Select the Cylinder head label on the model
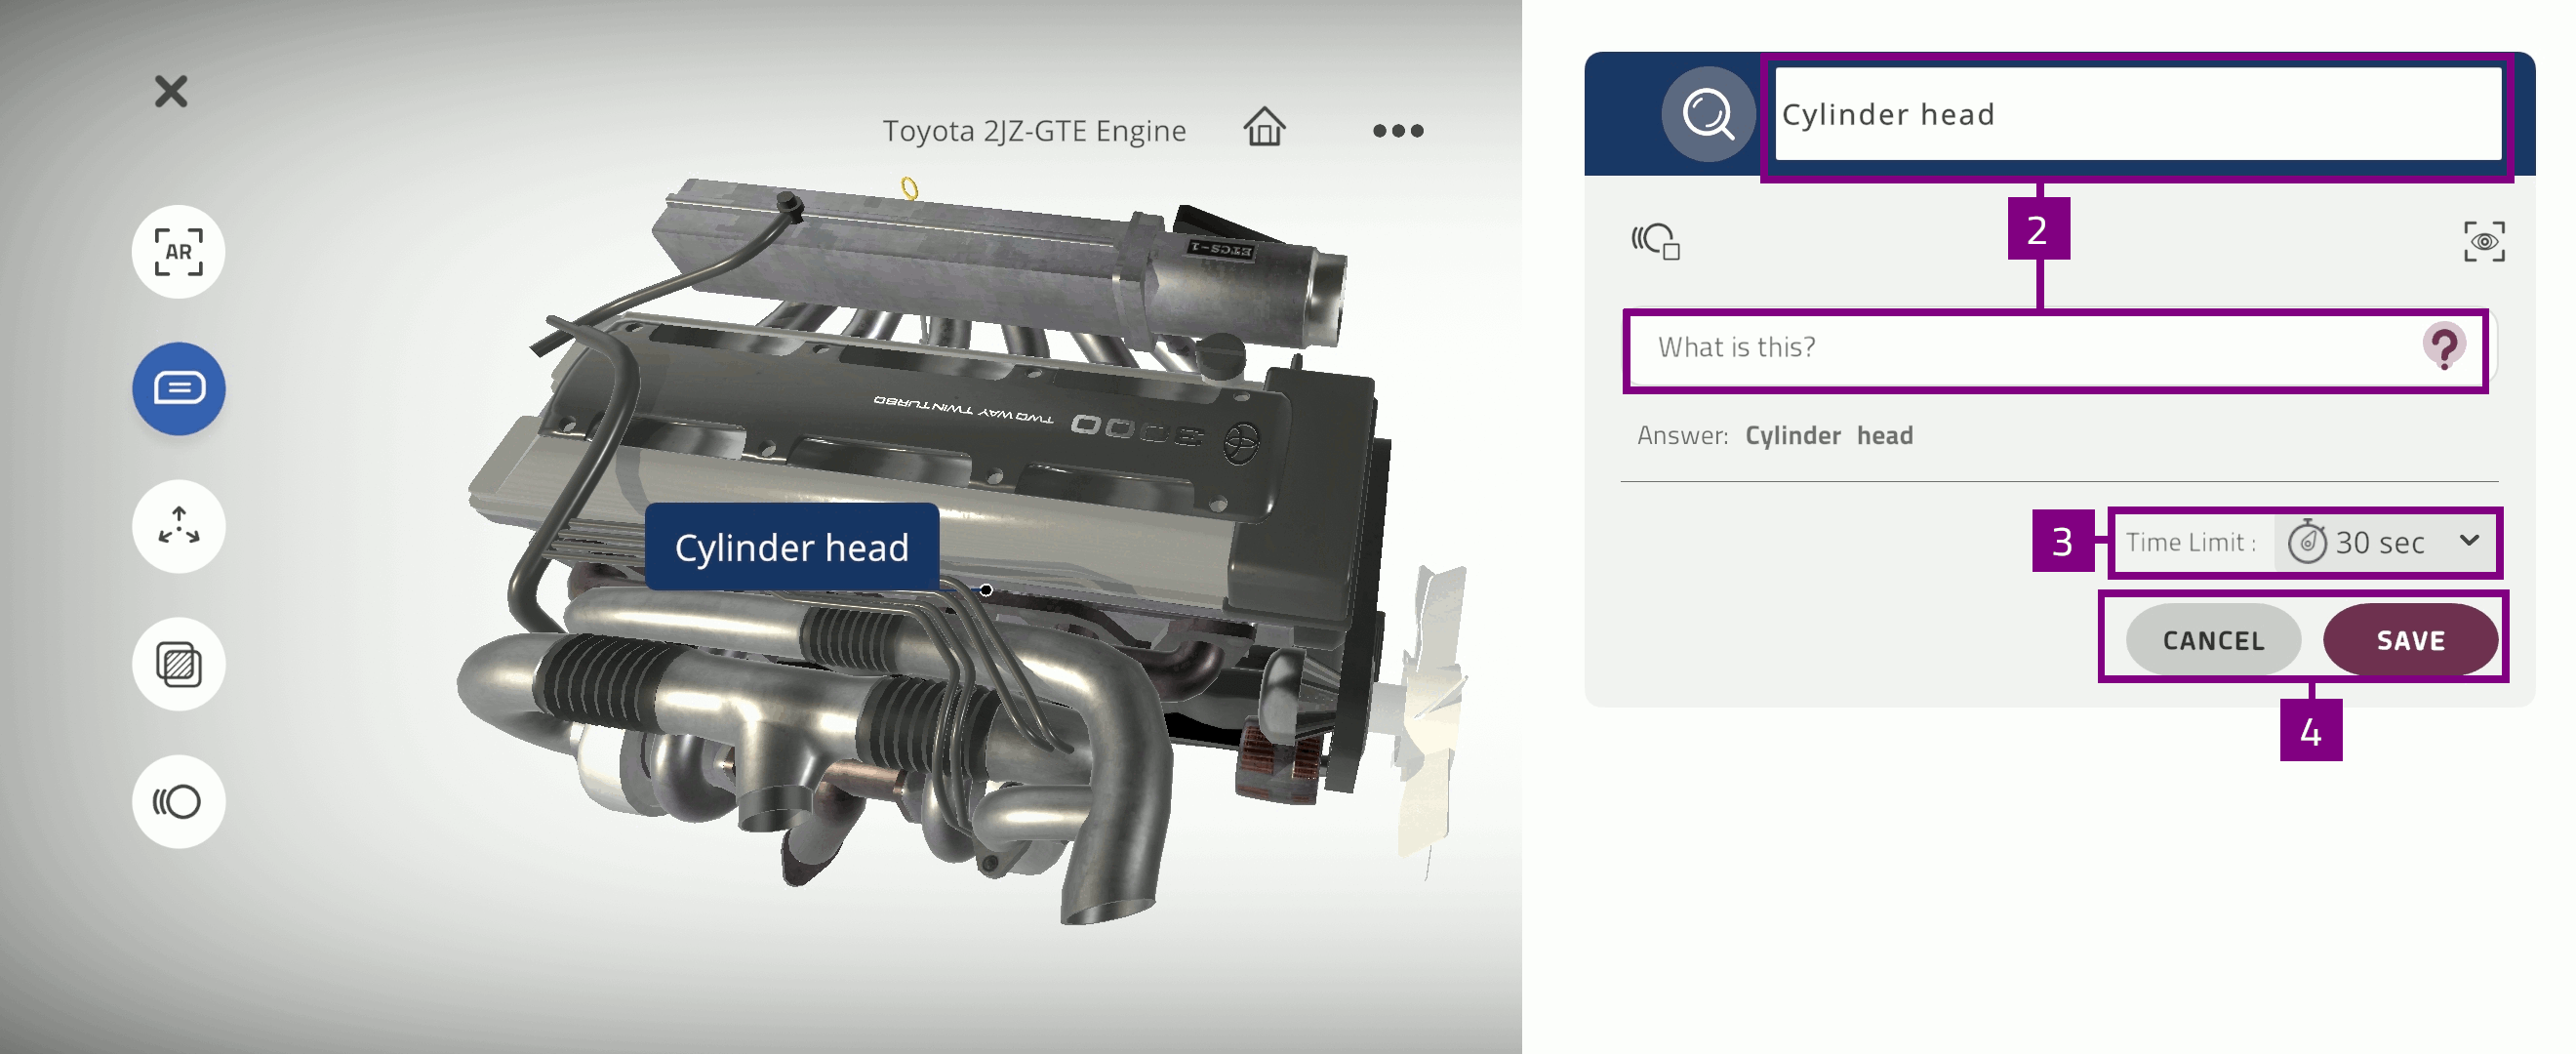Image resolution: width=2576 pixels, height=1054 pixels. tap(791, 547)
